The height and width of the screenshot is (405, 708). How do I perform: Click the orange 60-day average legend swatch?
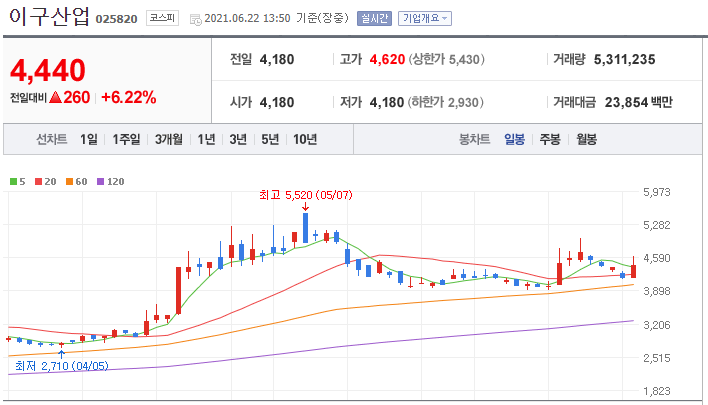pos(70,182)
